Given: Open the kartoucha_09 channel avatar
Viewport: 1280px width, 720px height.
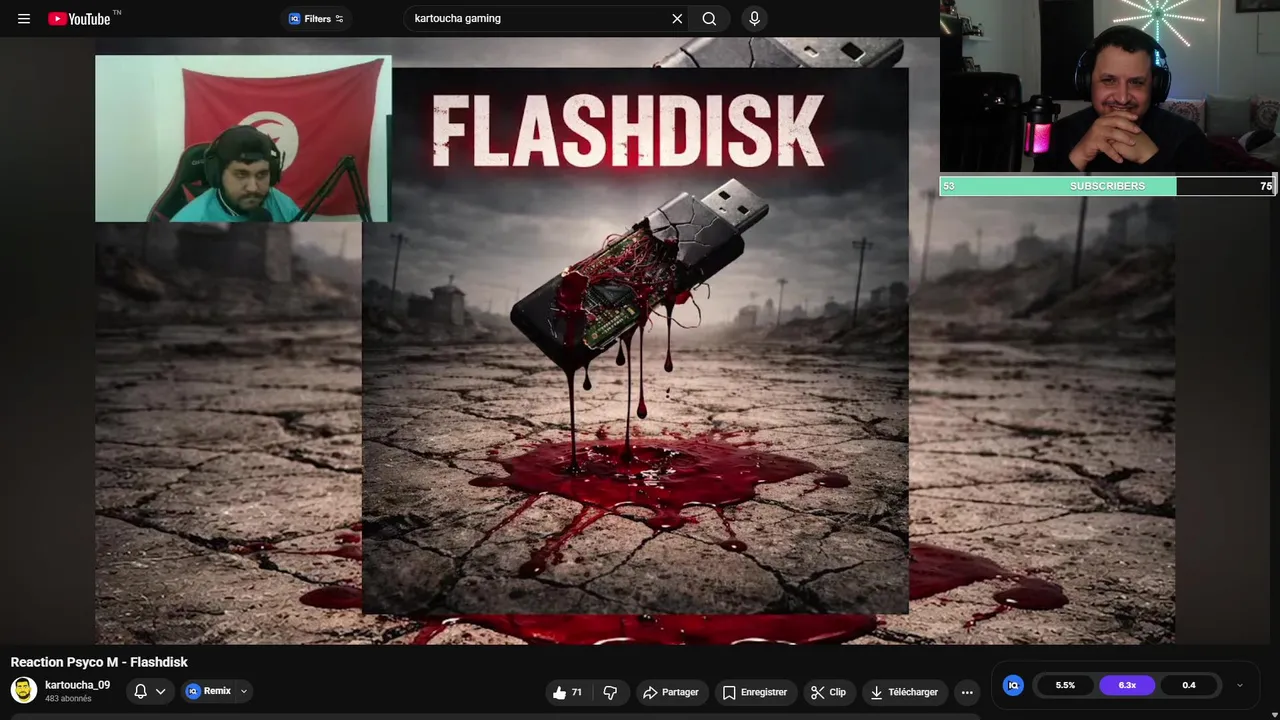Looking at the screenshot, I should pyautogui.click(x=24, y=690).
